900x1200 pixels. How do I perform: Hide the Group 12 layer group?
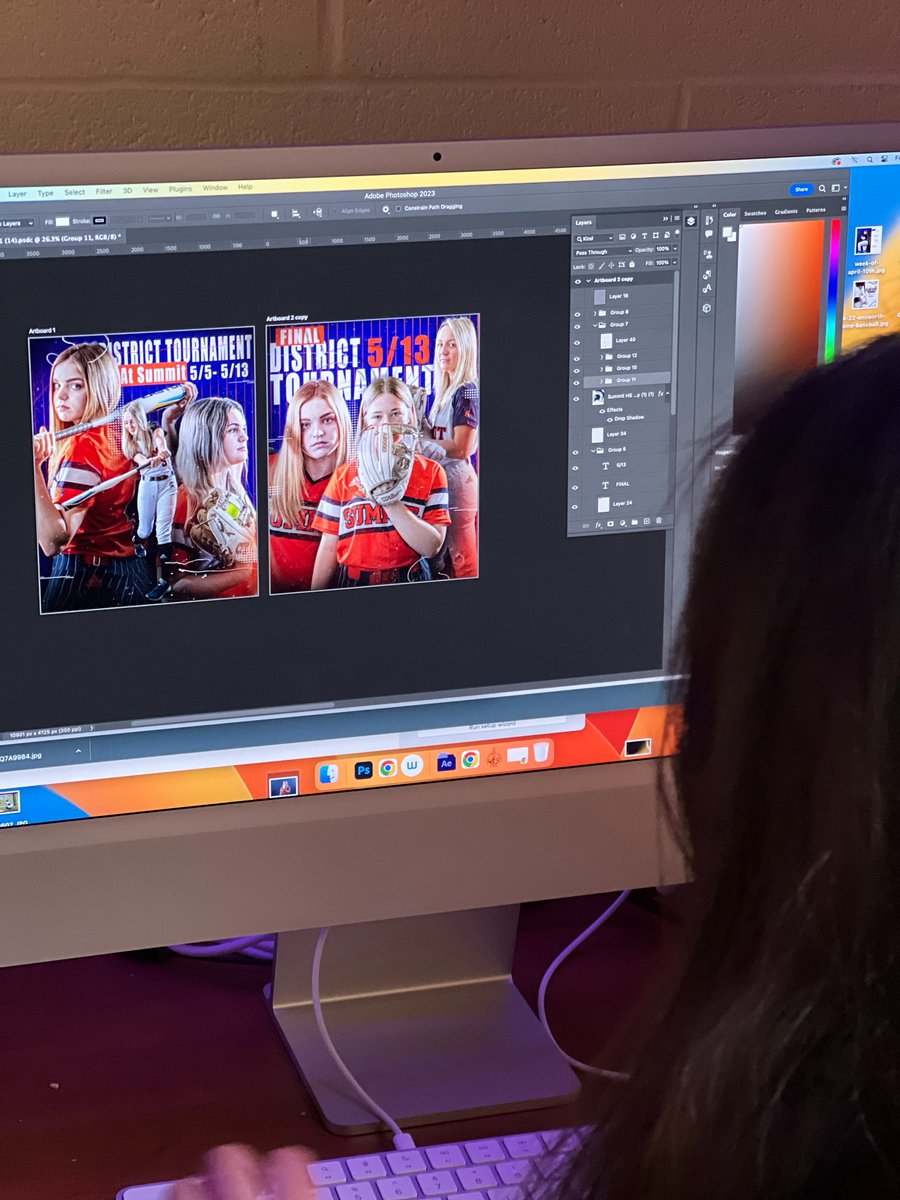tap(577, 359)
